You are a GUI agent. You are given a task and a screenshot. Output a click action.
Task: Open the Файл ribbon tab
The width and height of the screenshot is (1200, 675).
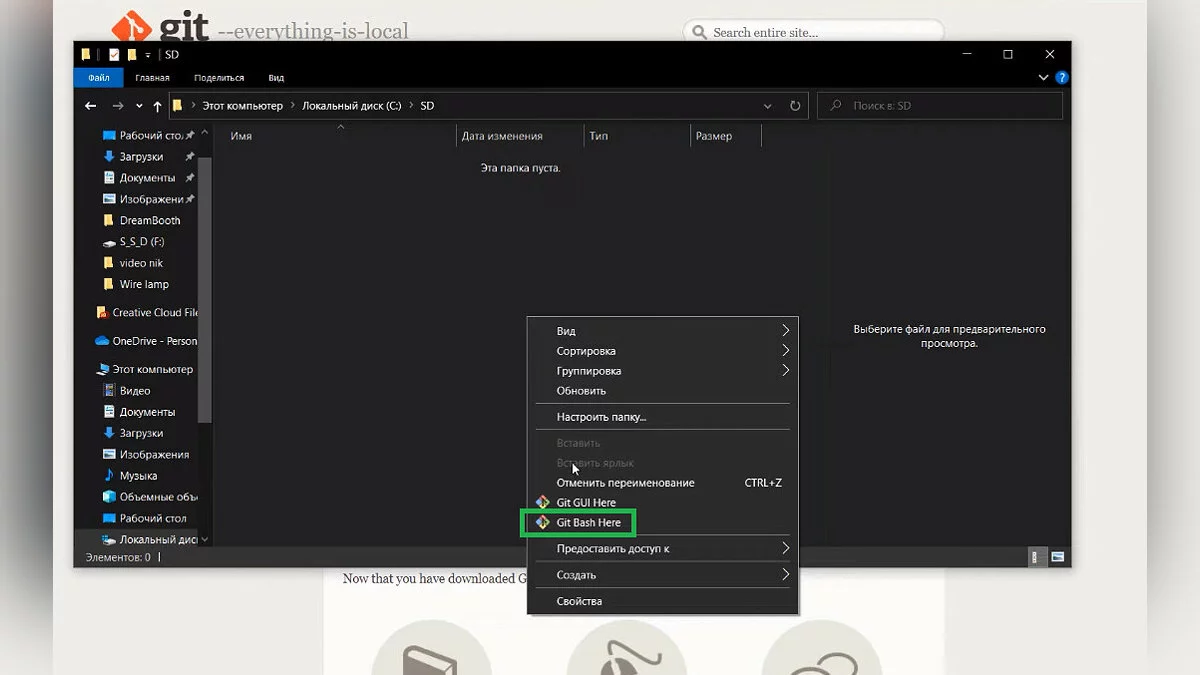[98, 78]
